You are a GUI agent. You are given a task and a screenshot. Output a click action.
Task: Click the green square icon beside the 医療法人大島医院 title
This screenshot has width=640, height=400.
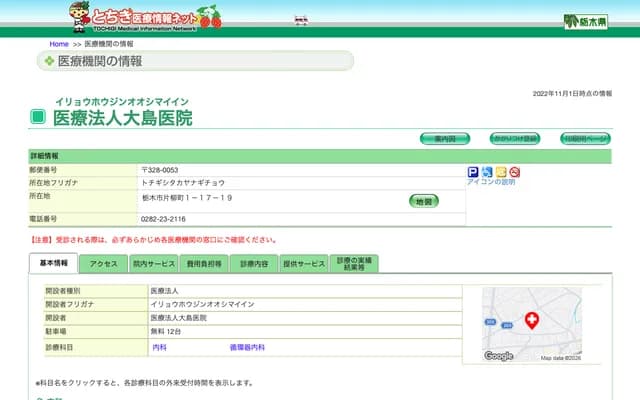click(38, 117)
